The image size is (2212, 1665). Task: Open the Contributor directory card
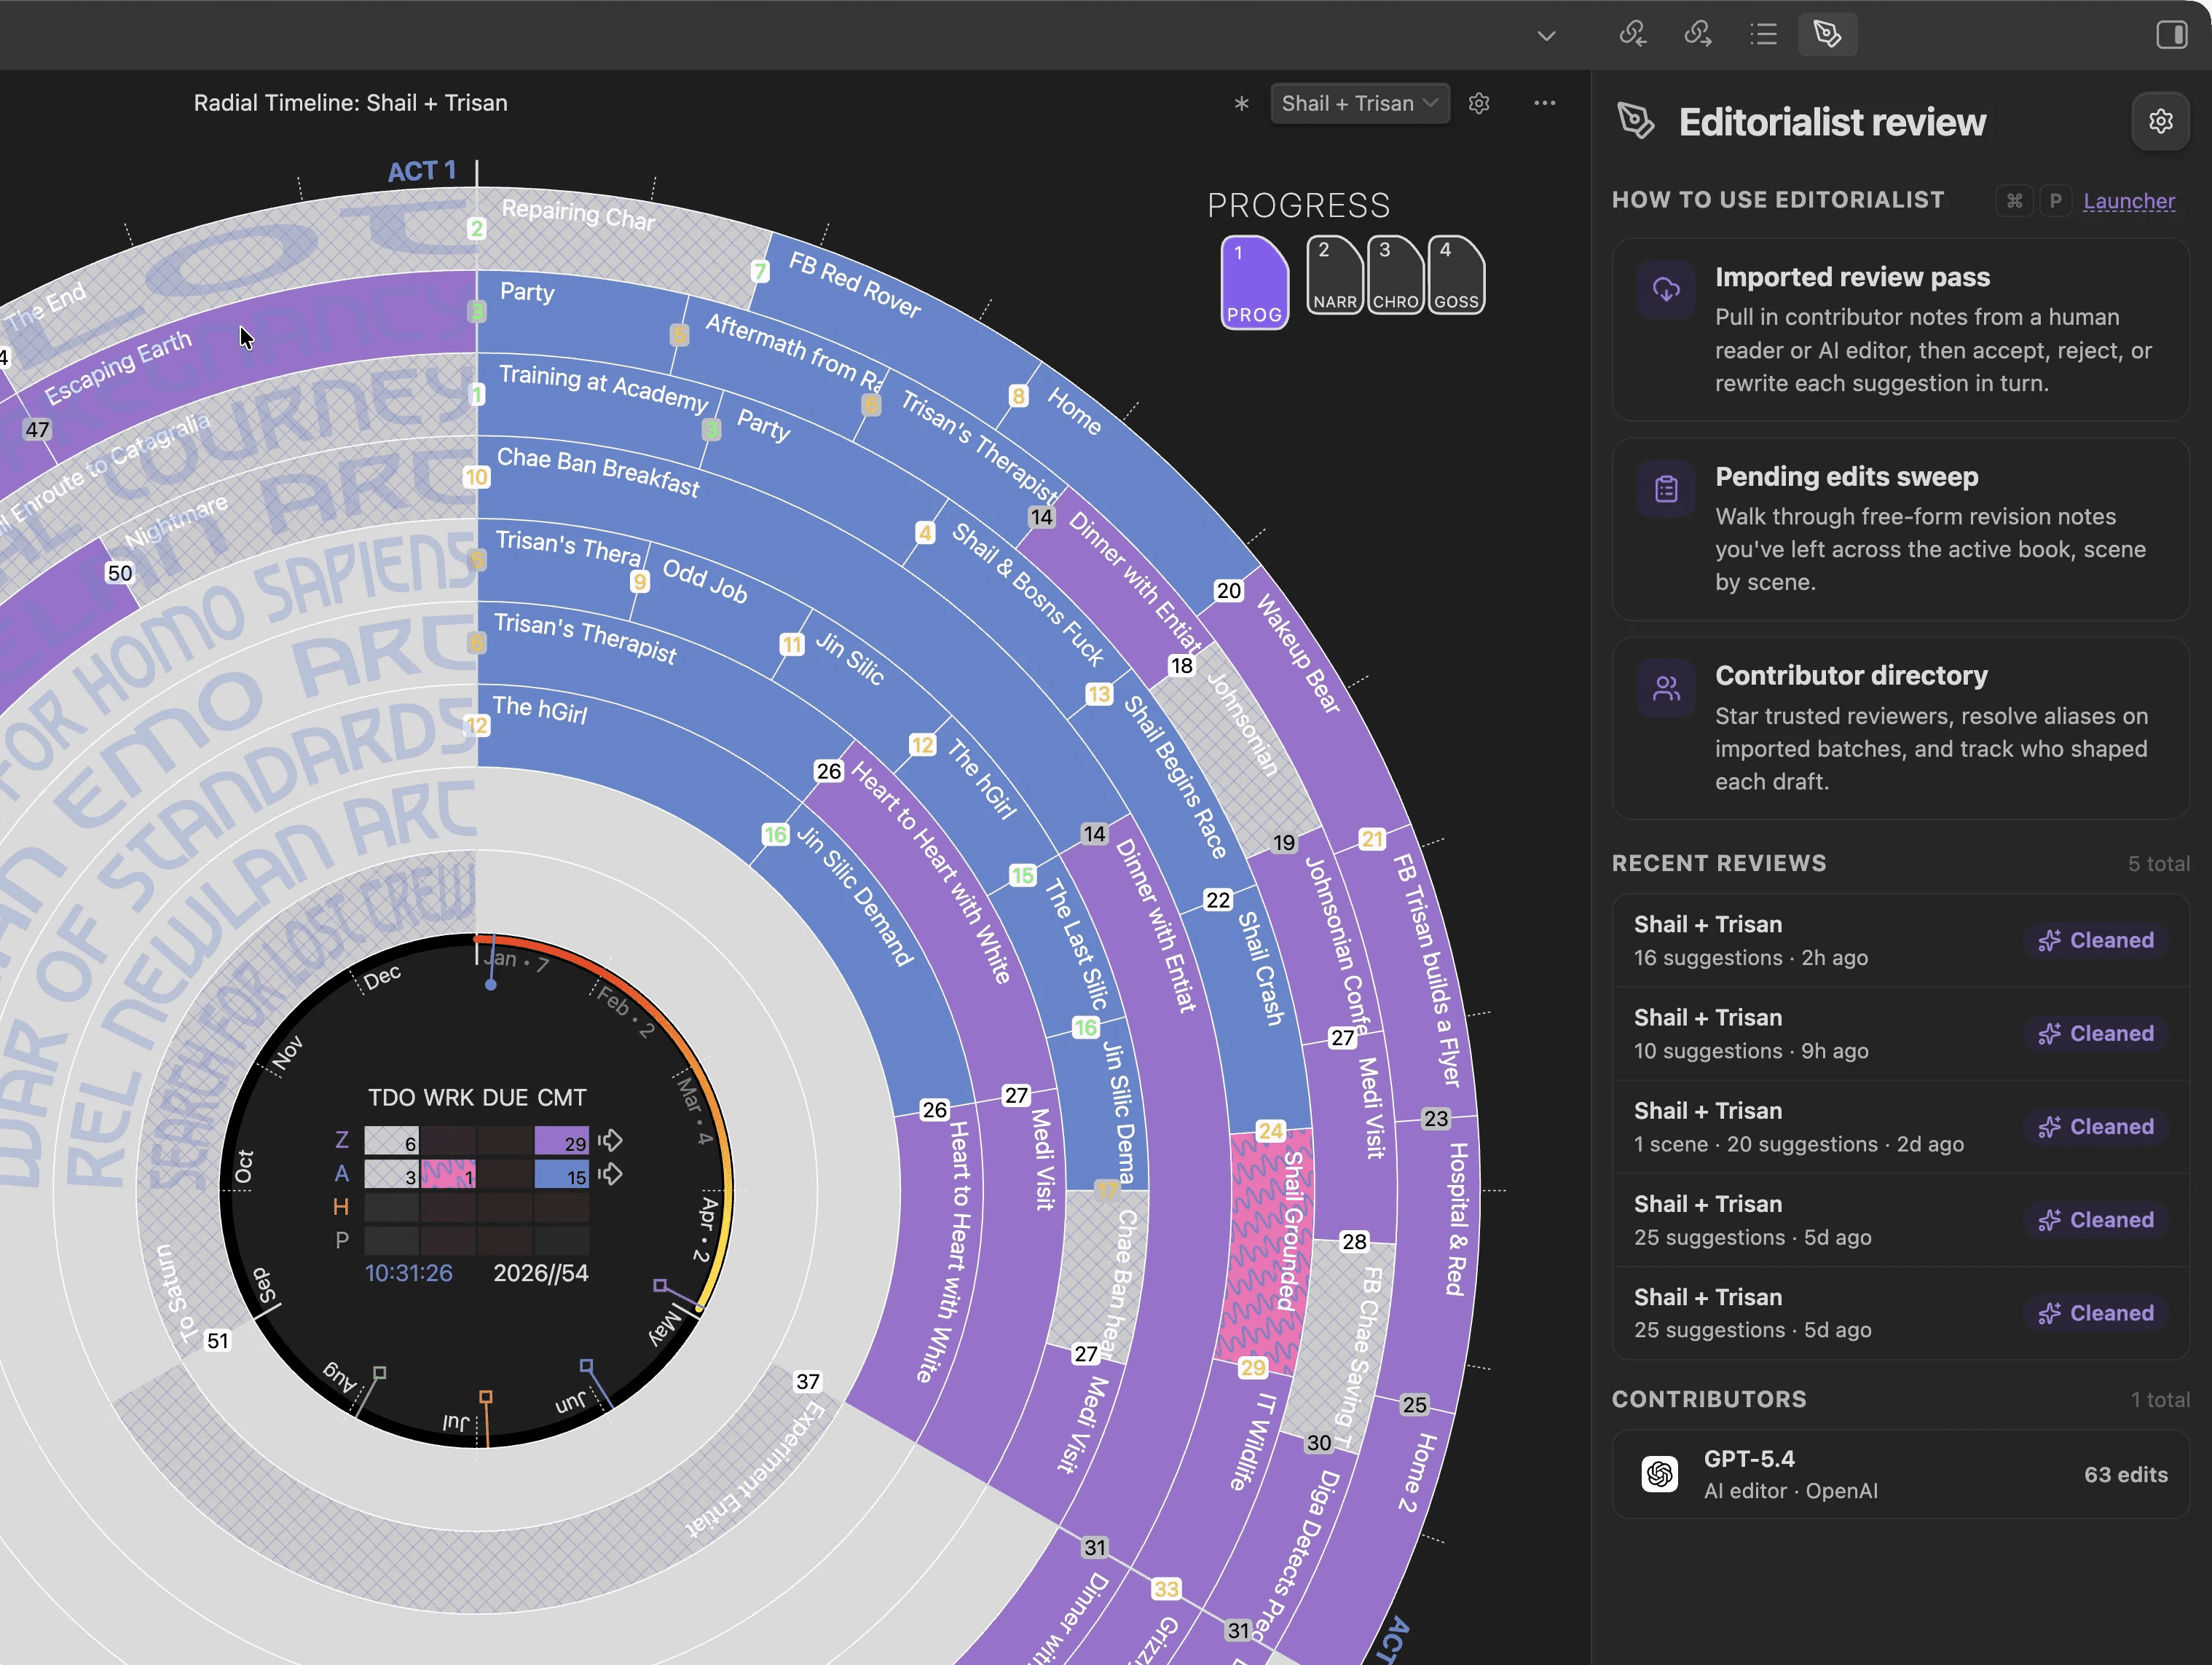(1900, 728)
